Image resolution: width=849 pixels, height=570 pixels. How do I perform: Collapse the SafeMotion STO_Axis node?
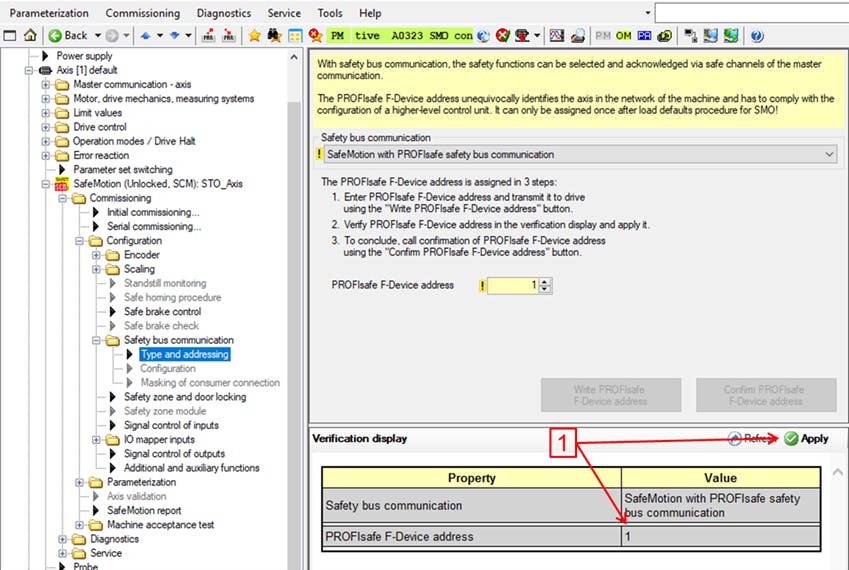coord(46,184)
